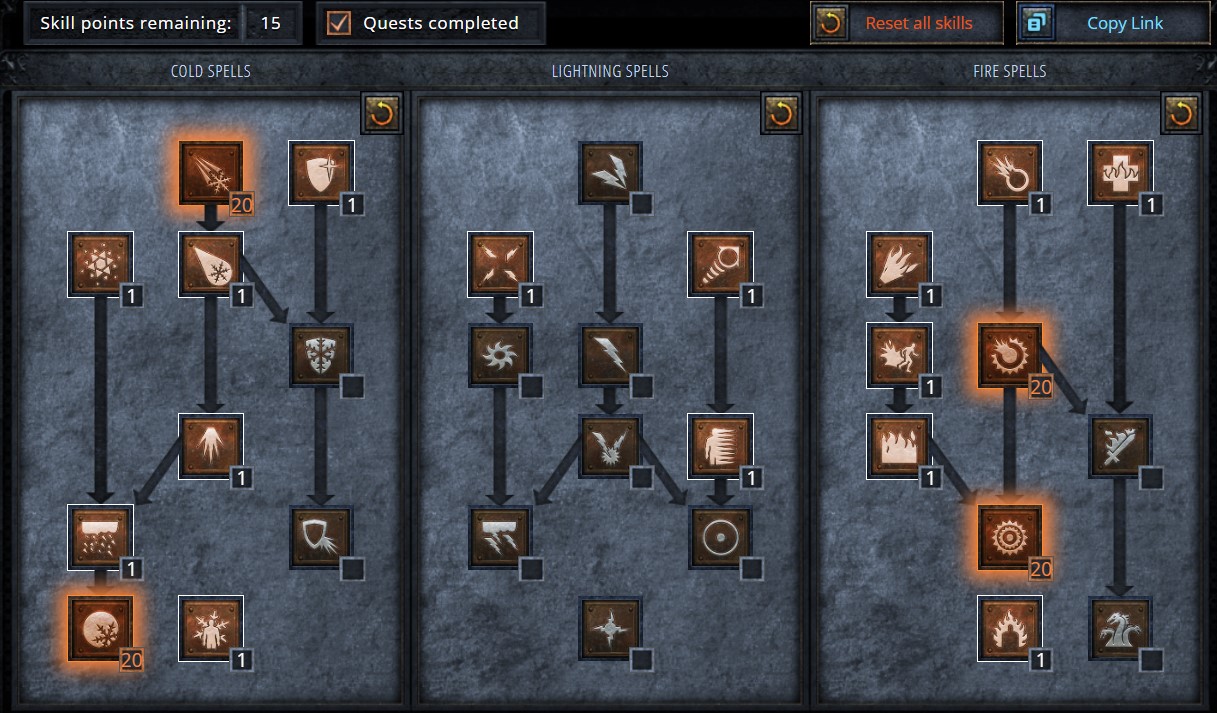Click the Fire Wall skill icon

[x=900, y=446]
